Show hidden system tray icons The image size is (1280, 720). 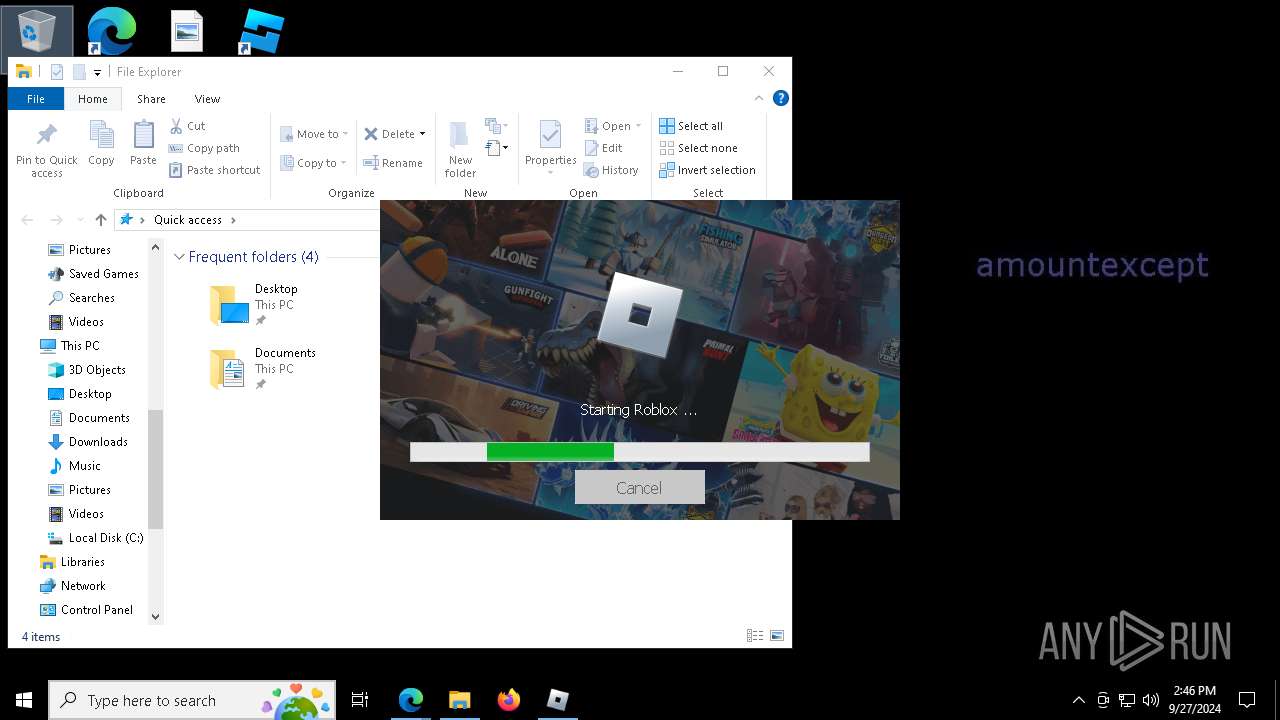(1078, 700)
